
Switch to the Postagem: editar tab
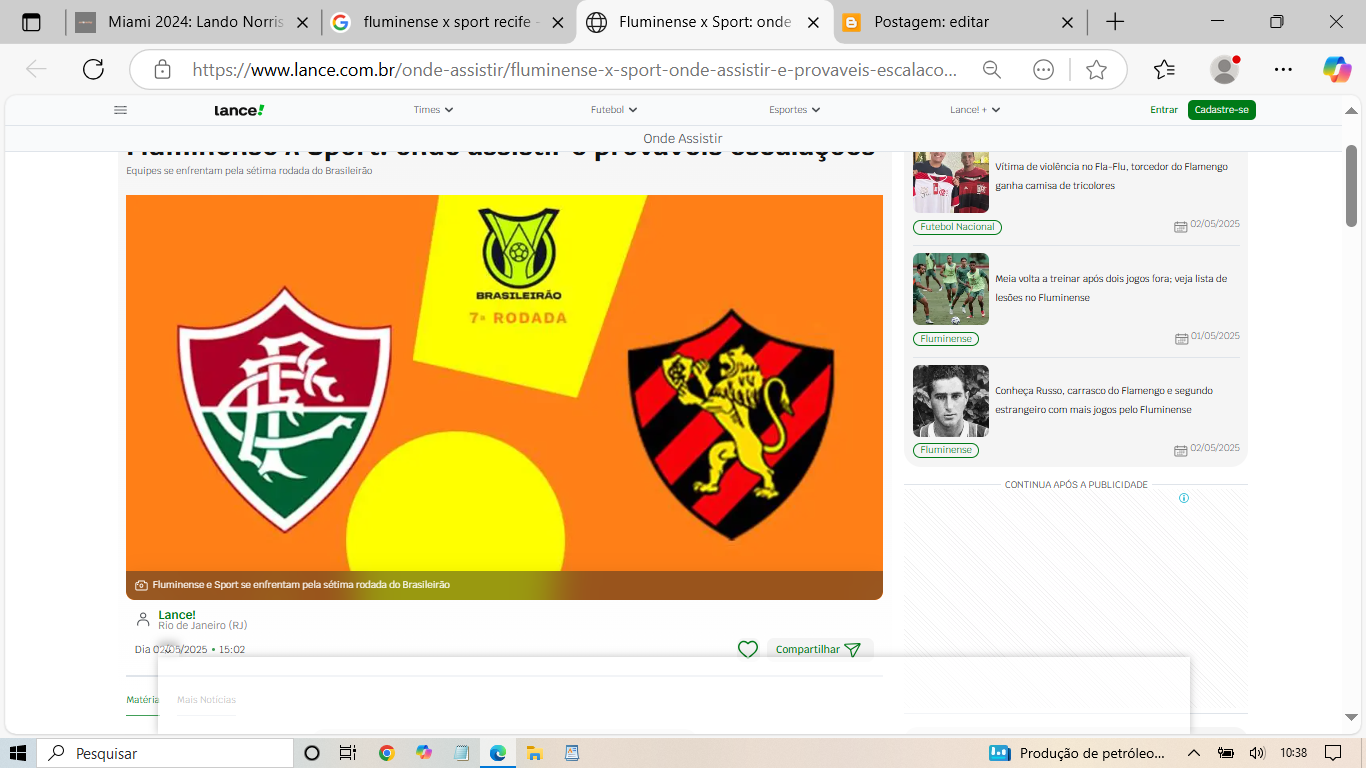(961, 22)
